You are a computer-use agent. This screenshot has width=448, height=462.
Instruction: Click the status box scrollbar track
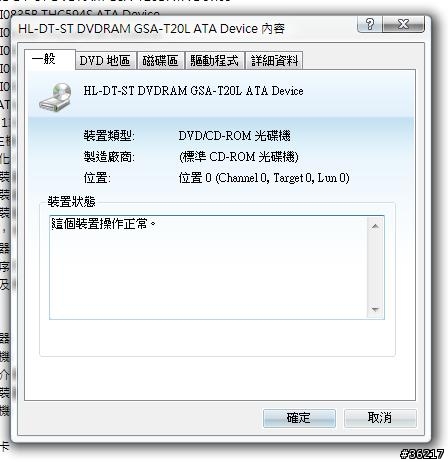coord(375,268)
